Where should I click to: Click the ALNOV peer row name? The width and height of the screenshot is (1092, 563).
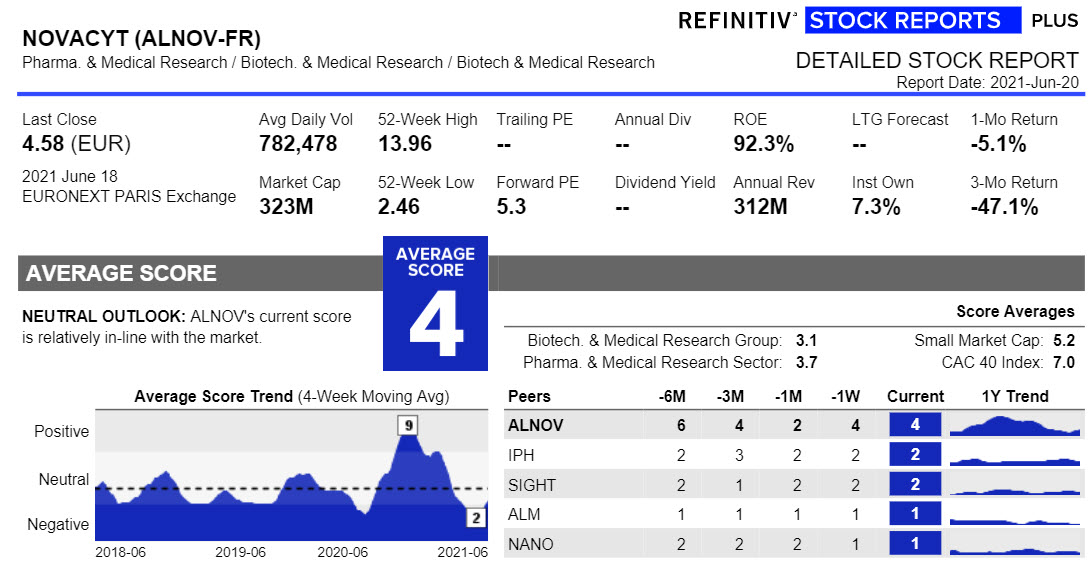(536, 425)
